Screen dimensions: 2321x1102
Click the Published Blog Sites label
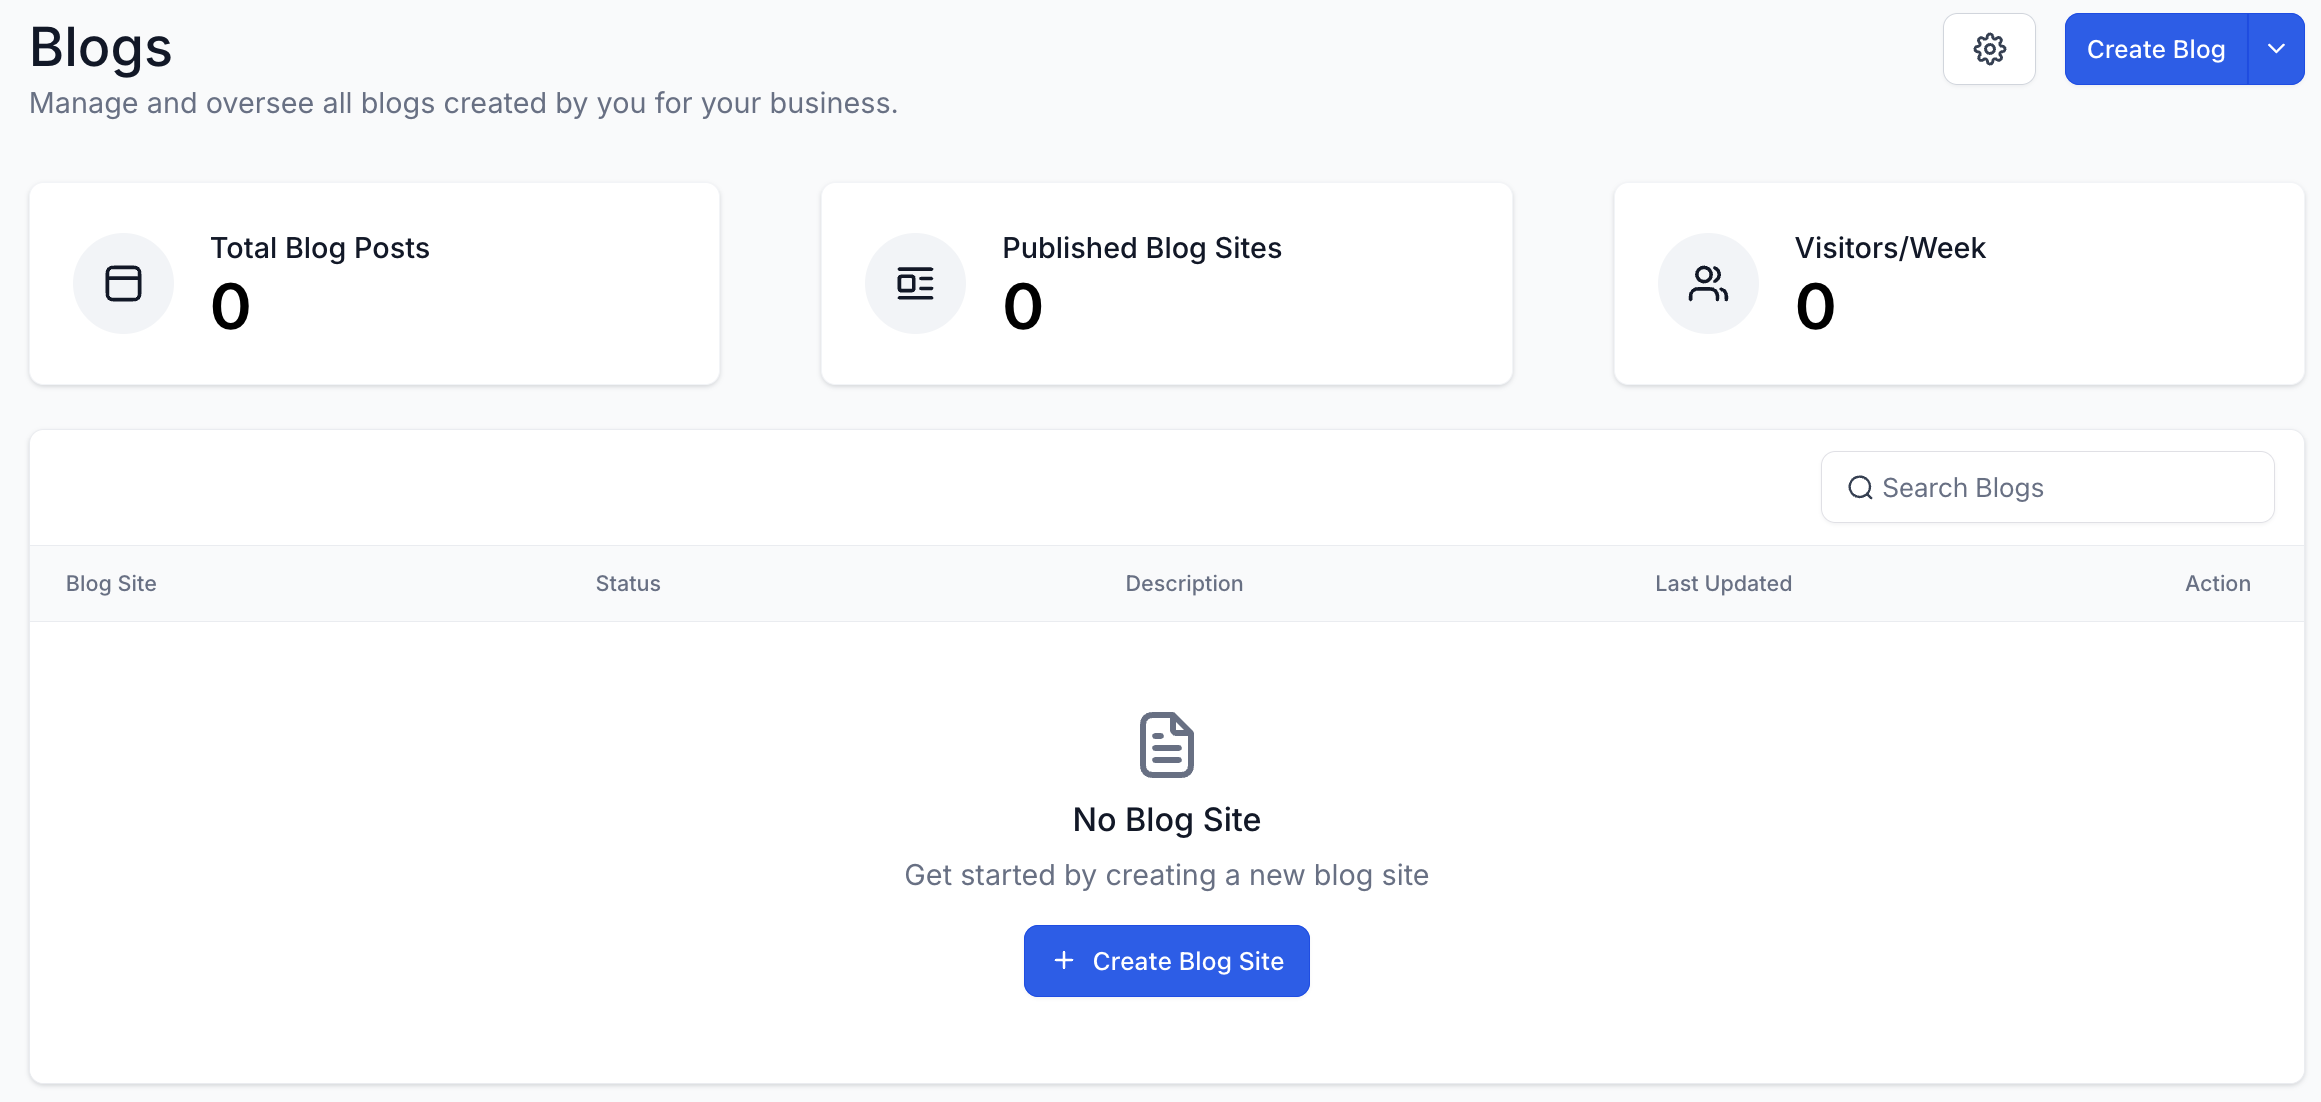(x=1142, y=248)
